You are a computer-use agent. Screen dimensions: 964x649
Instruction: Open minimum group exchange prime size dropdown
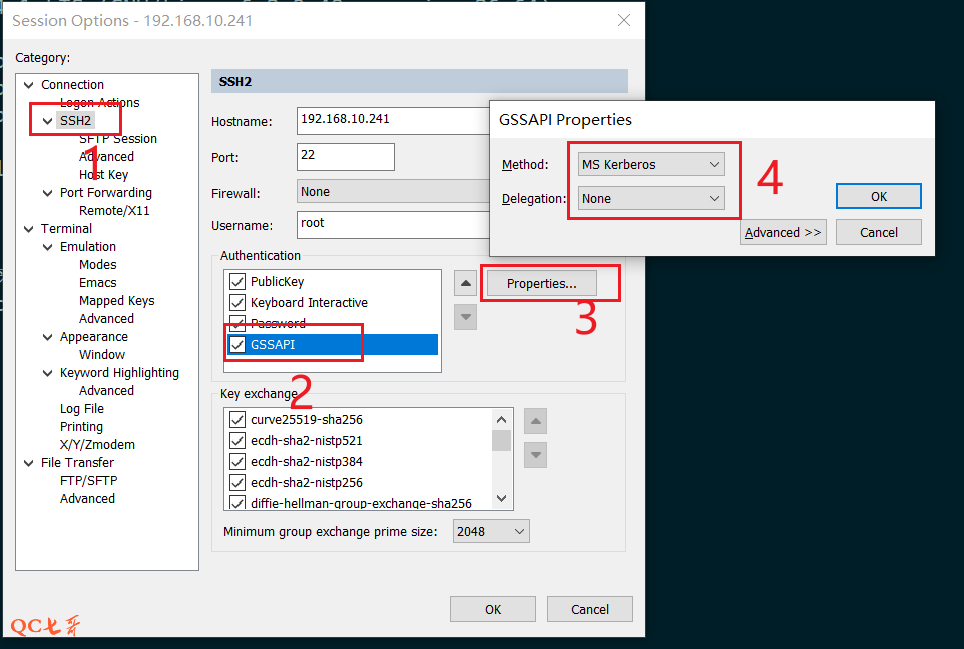(x=491, y=532)
